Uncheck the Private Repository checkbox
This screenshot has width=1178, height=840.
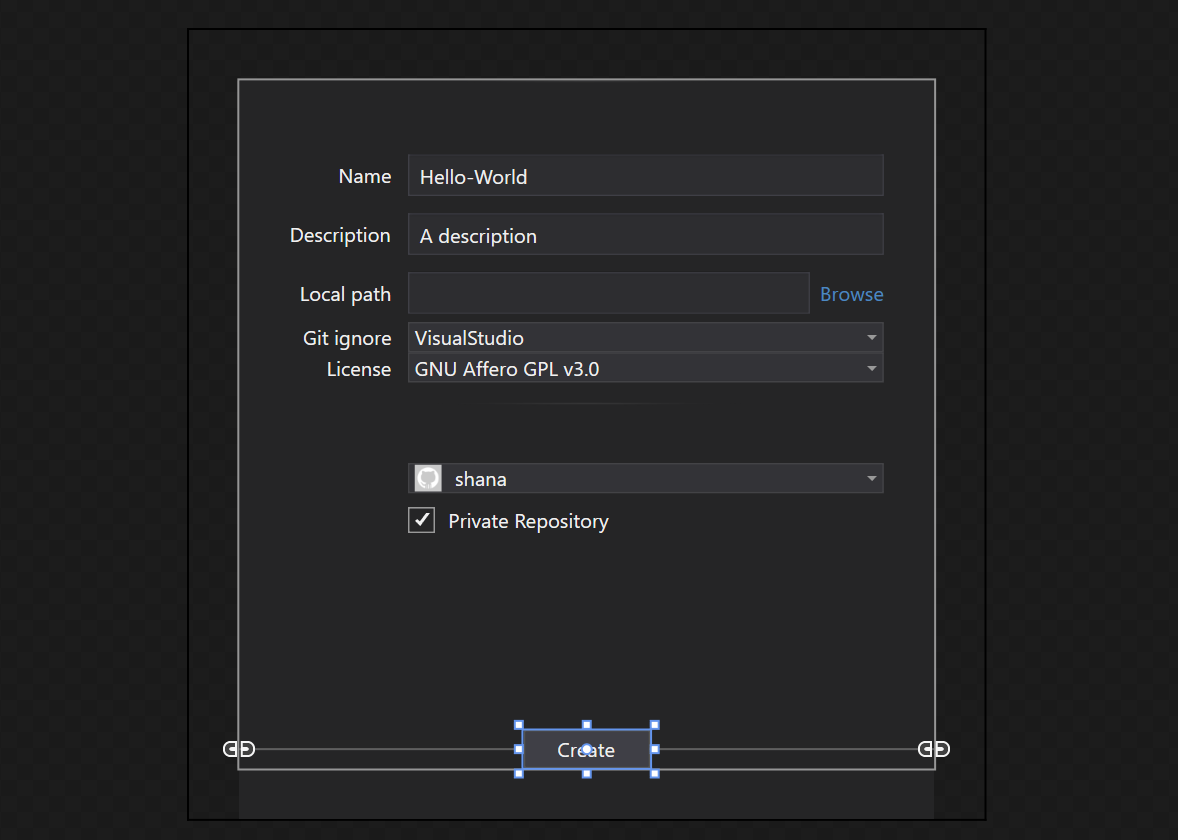click(421, 520)
